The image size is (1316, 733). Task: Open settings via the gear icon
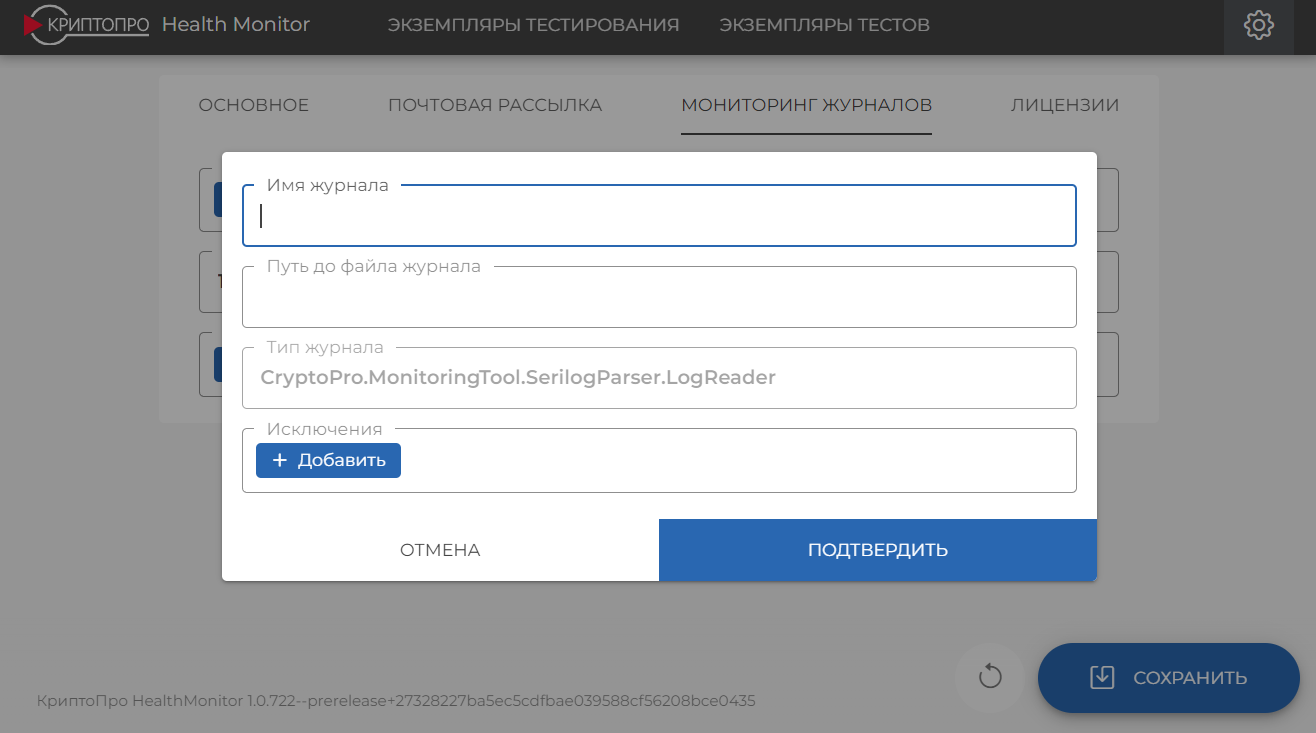pos(1258,25)
